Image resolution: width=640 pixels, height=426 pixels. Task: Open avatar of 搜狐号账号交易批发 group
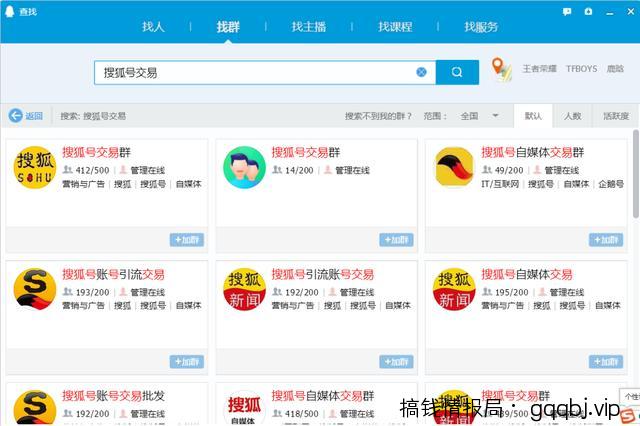pos(35,408)
